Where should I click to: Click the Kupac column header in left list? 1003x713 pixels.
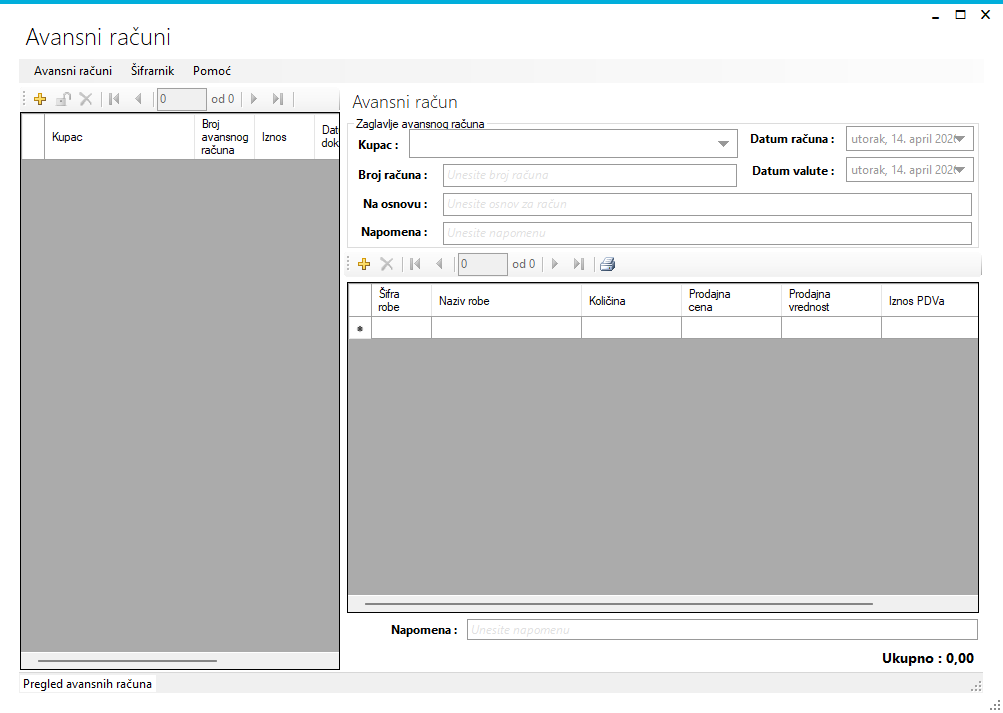tap(116, 137)
